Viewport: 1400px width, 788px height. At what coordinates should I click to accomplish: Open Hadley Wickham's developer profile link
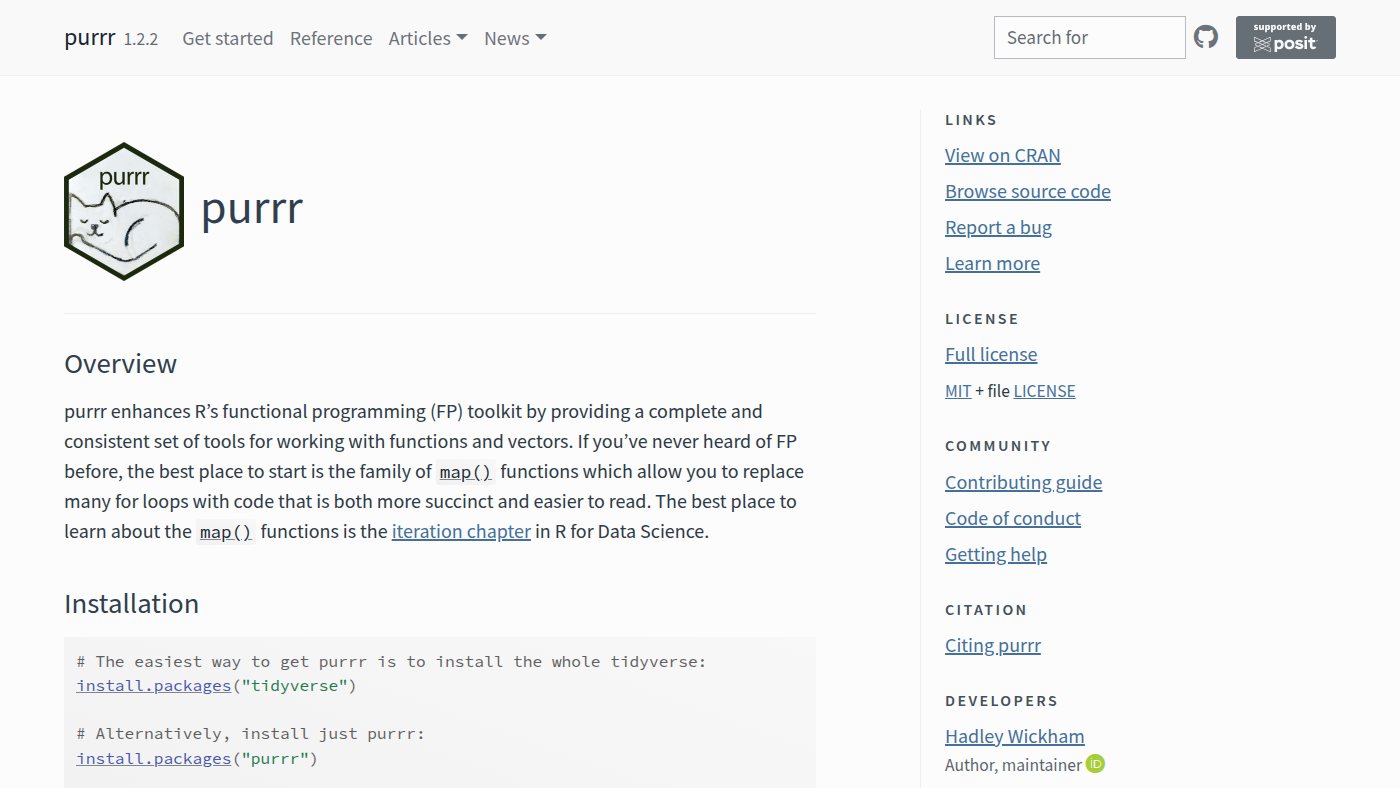tap(1015, 736)
